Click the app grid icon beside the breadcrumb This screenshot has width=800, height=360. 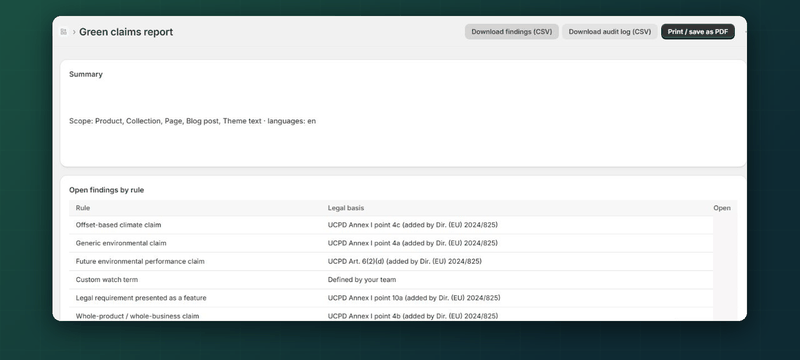coord(63,32)
